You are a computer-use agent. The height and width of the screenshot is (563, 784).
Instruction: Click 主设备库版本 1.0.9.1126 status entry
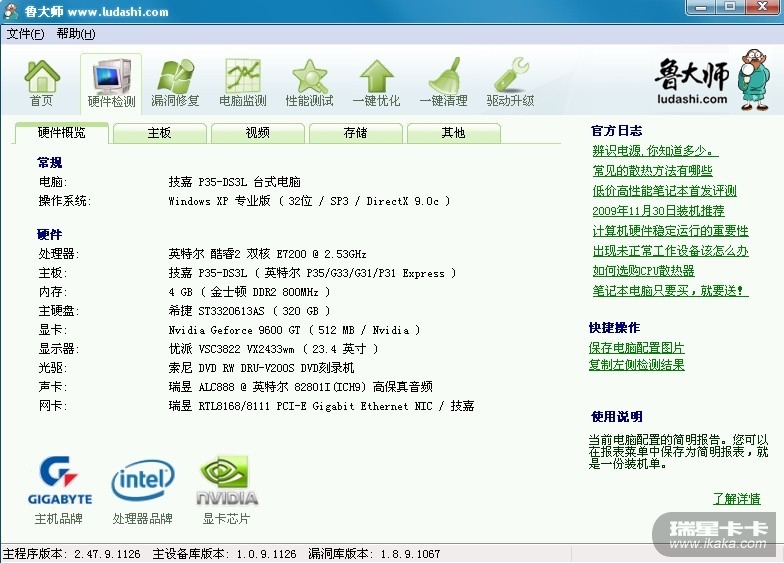(224, 554)
